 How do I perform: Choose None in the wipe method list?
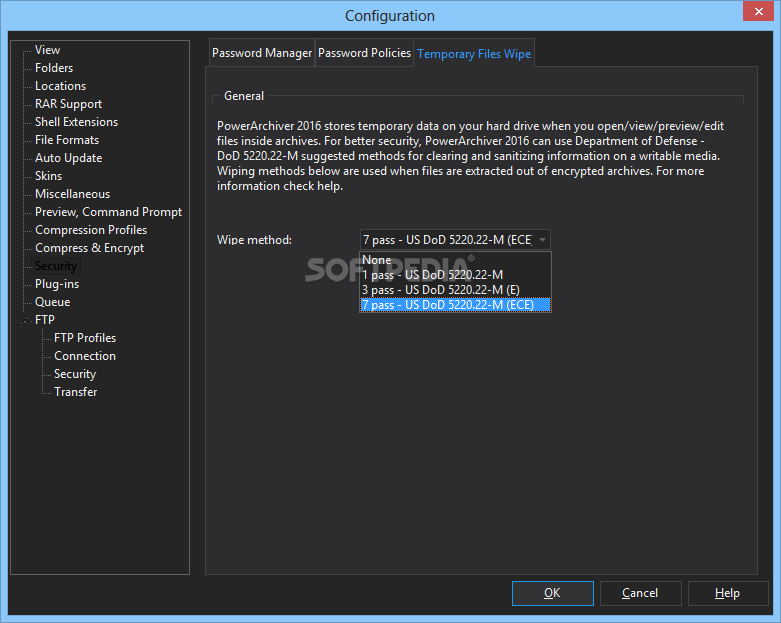click(x=455, y=259)
